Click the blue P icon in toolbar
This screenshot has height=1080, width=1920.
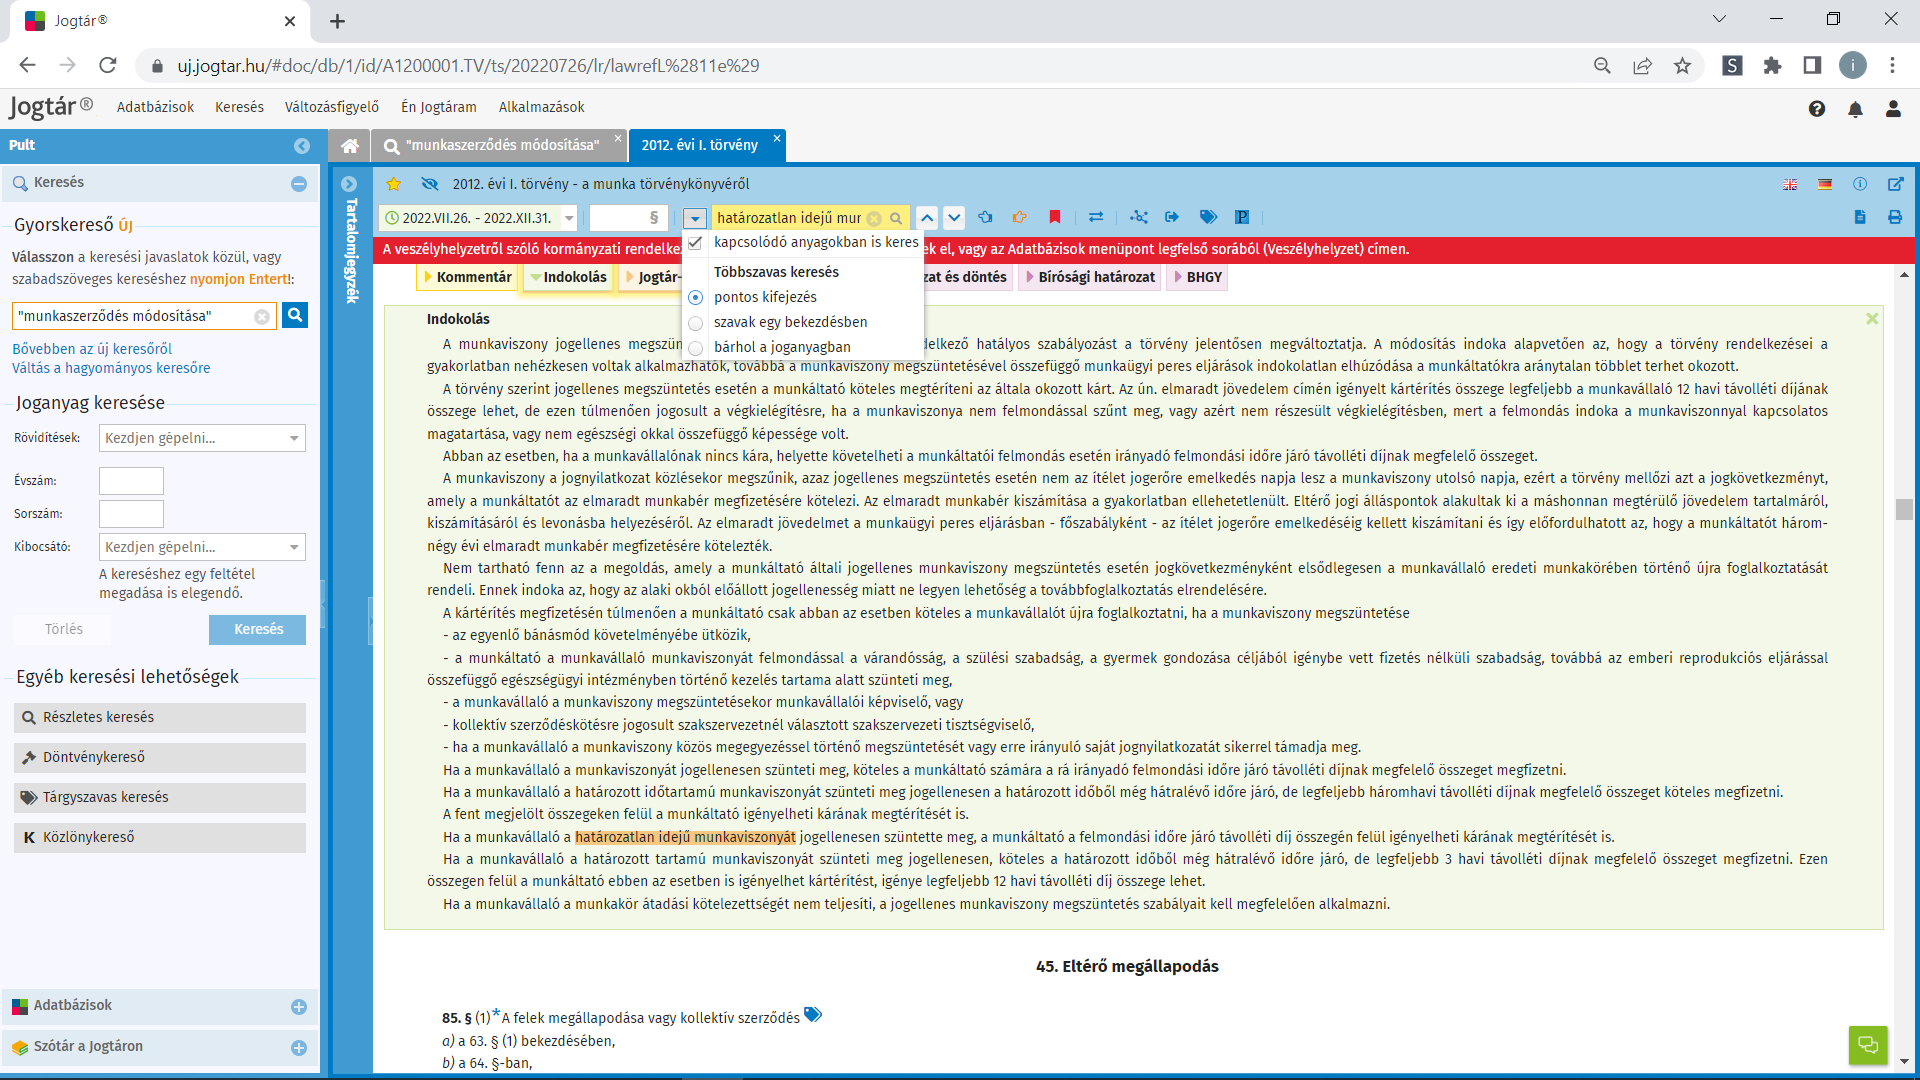[x=1242, y=217]
